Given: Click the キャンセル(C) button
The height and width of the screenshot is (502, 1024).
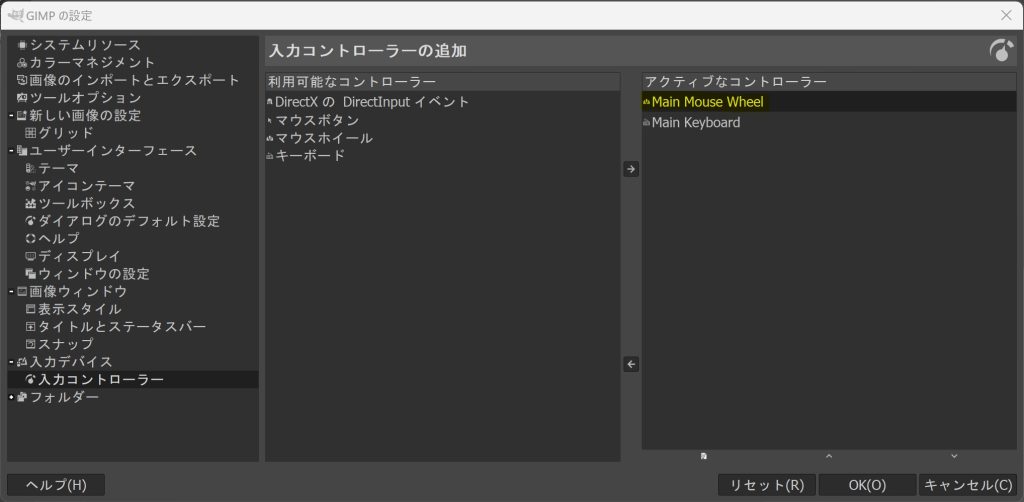Looking at the screenshot, I should (x=968, y=485).
